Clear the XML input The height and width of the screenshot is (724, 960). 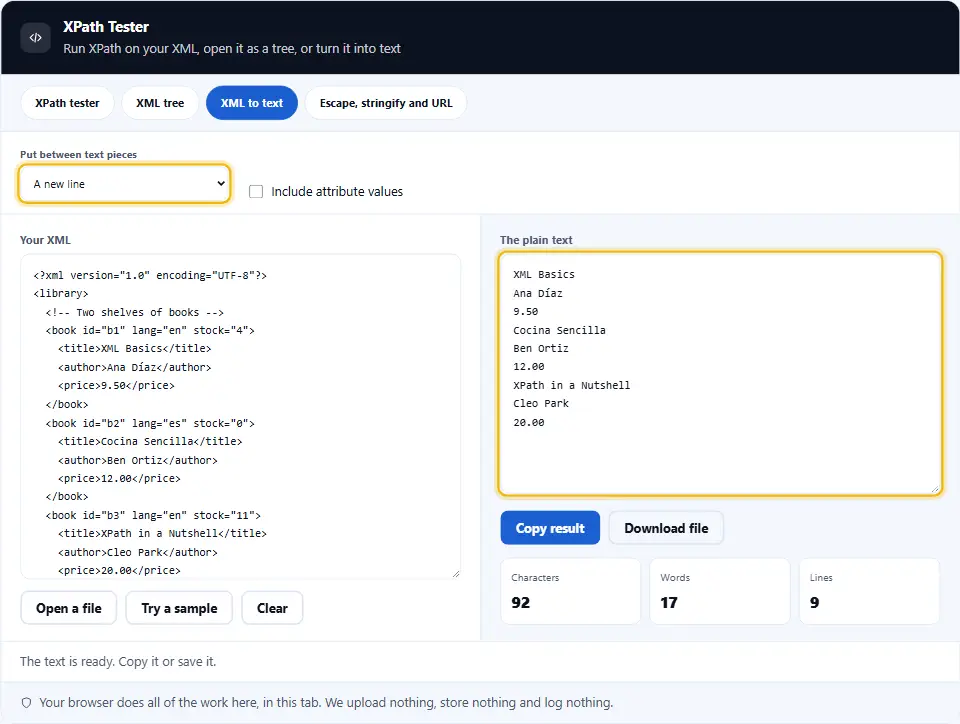[272, 608]
